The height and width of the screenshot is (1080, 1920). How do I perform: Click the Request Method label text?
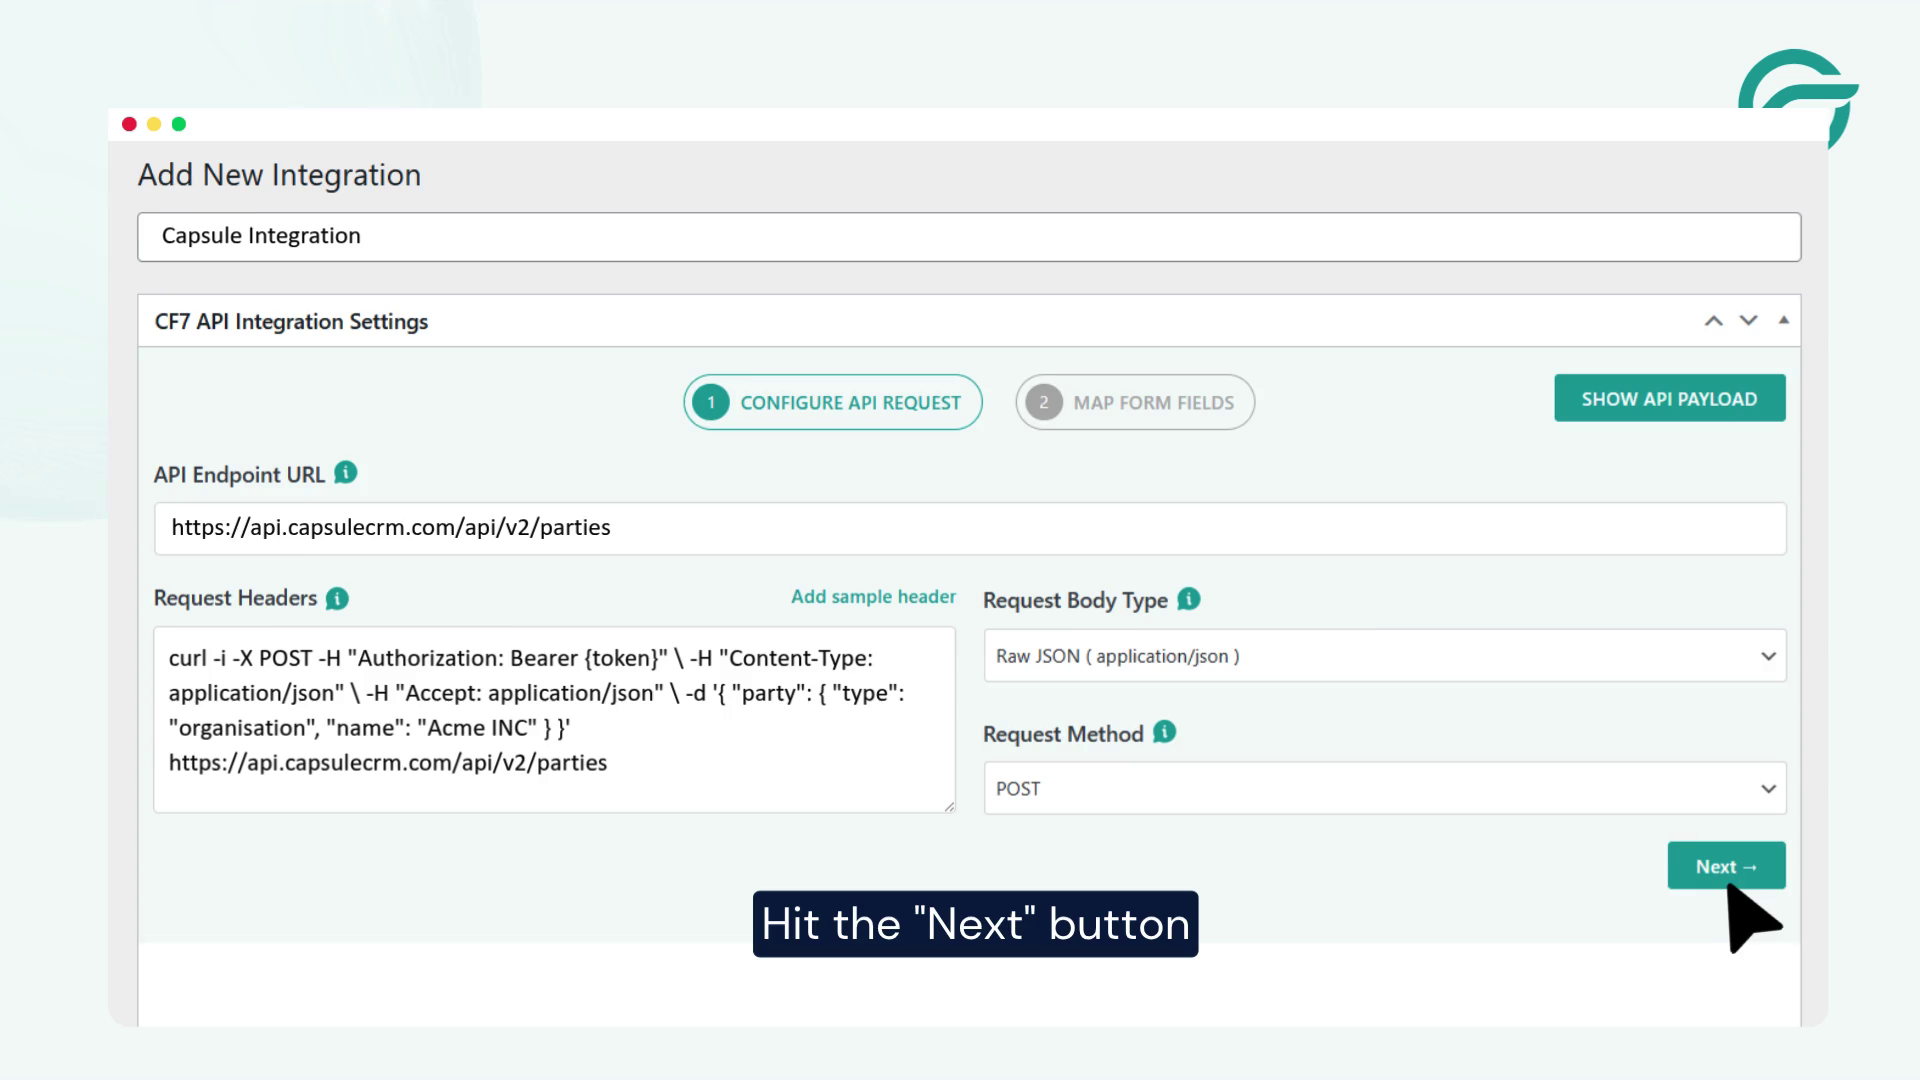(1063, 734)
